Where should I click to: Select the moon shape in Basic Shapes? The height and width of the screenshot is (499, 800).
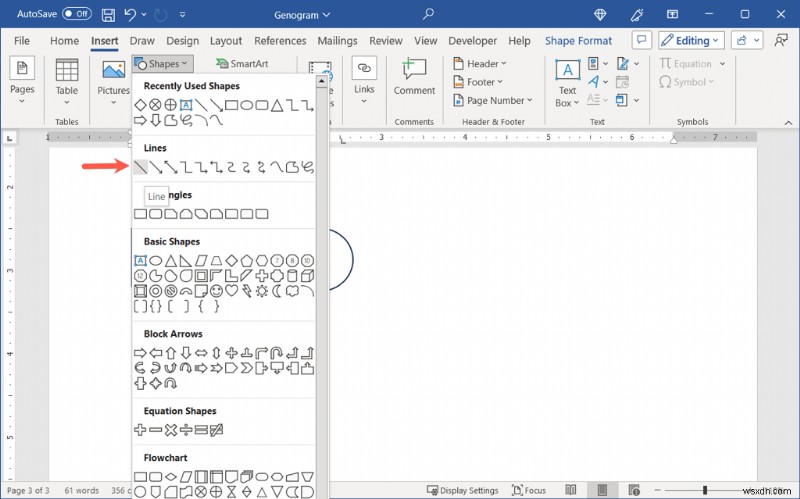click(x=277, y=291)
